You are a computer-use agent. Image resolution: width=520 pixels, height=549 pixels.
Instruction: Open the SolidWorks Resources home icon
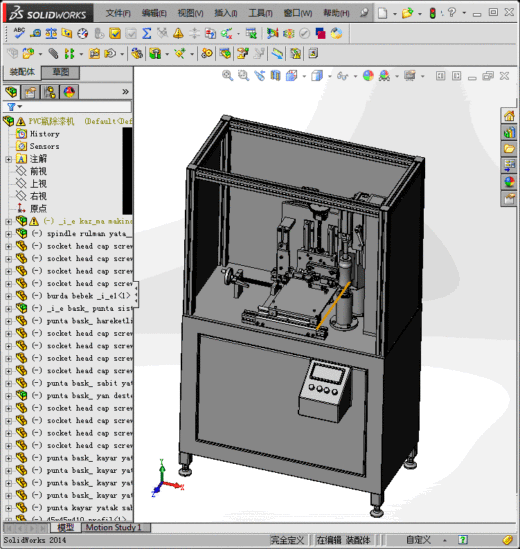coord(509,116)
